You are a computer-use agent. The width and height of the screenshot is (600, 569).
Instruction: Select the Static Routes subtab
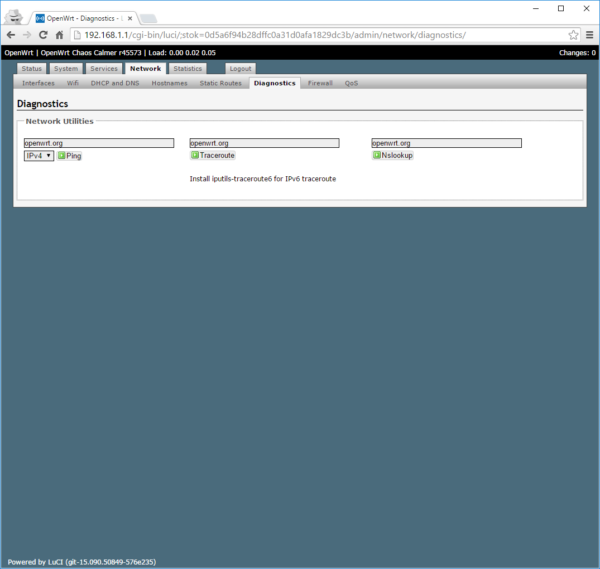tap(220, 83)
